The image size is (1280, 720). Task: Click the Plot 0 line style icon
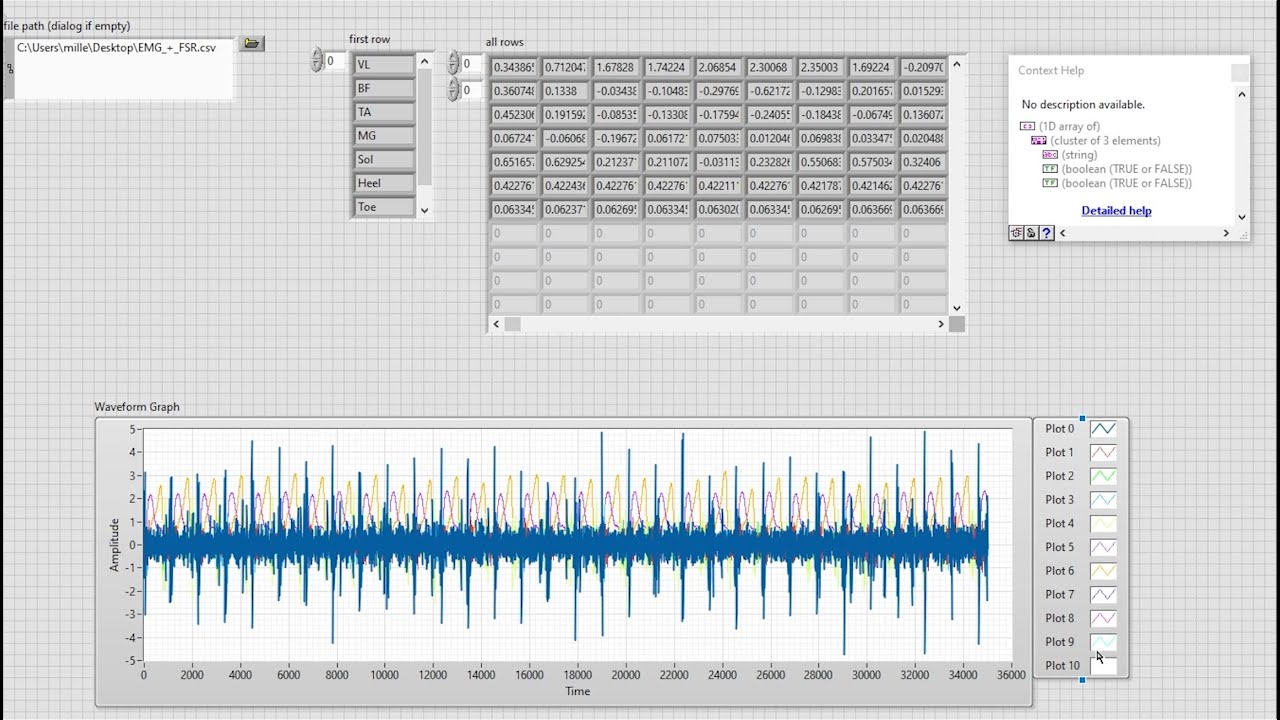point(1103,429)
